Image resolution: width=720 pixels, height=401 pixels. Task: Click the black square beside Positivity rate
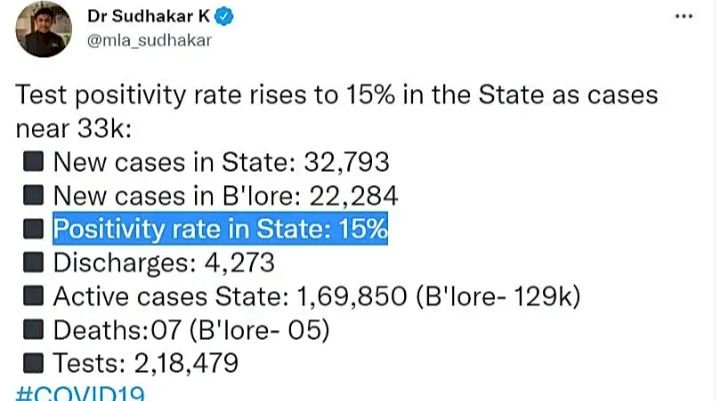coord(34,230)
